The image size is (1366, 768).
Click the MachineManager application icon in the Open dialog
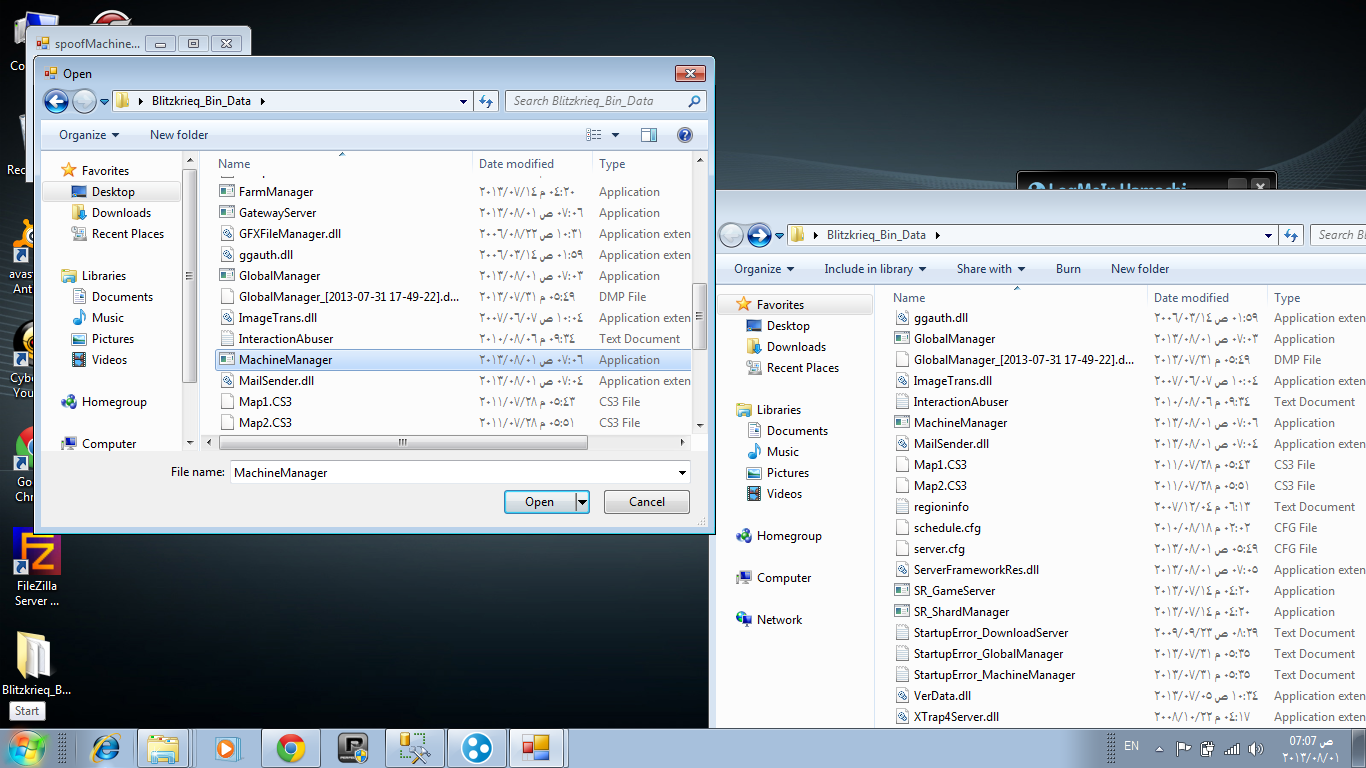click(226, 360)
